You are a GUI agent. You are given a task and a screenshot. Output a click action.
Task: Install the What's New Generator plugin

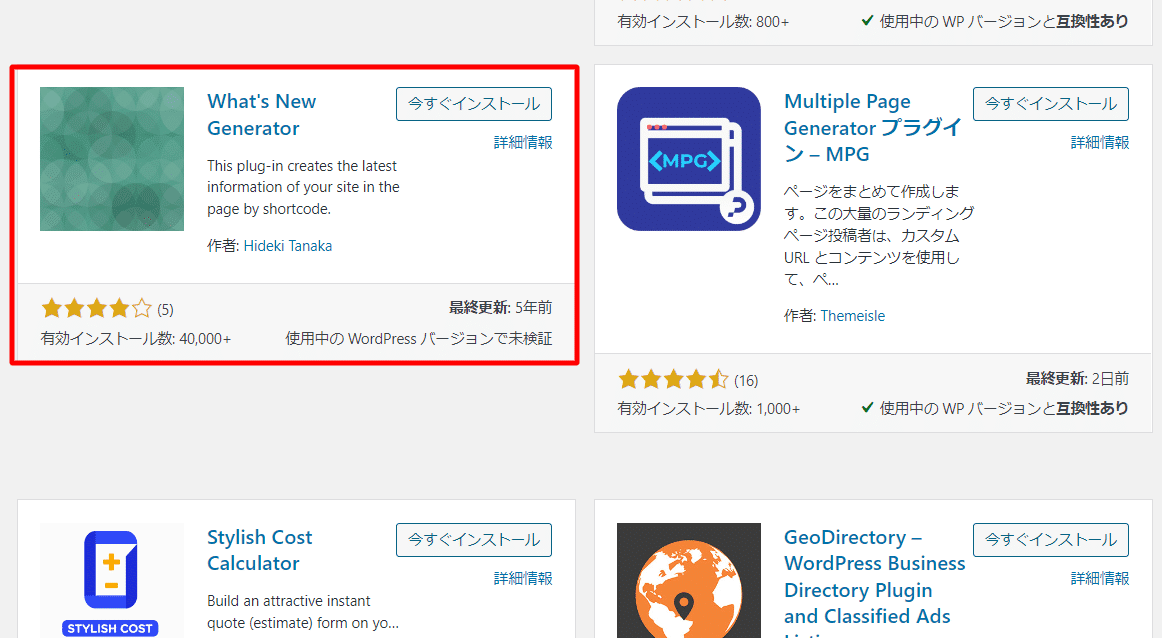(x=473, y=103)
